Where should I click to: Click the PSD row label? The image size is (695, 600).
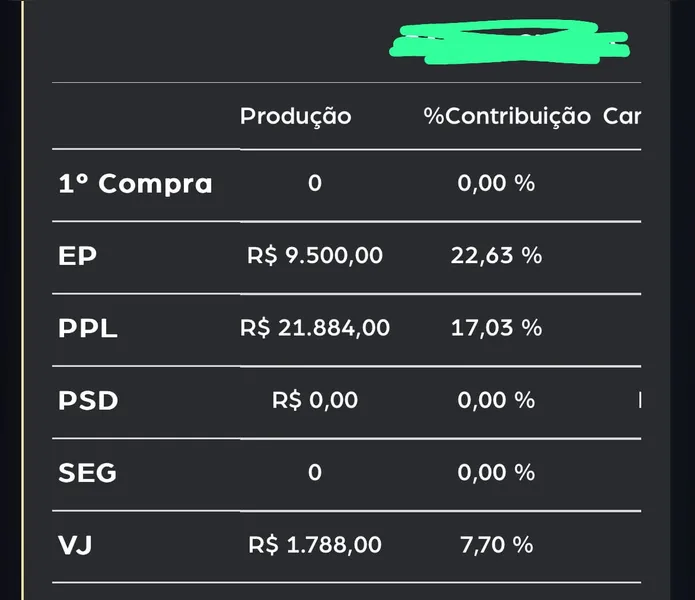pos(88,401)
